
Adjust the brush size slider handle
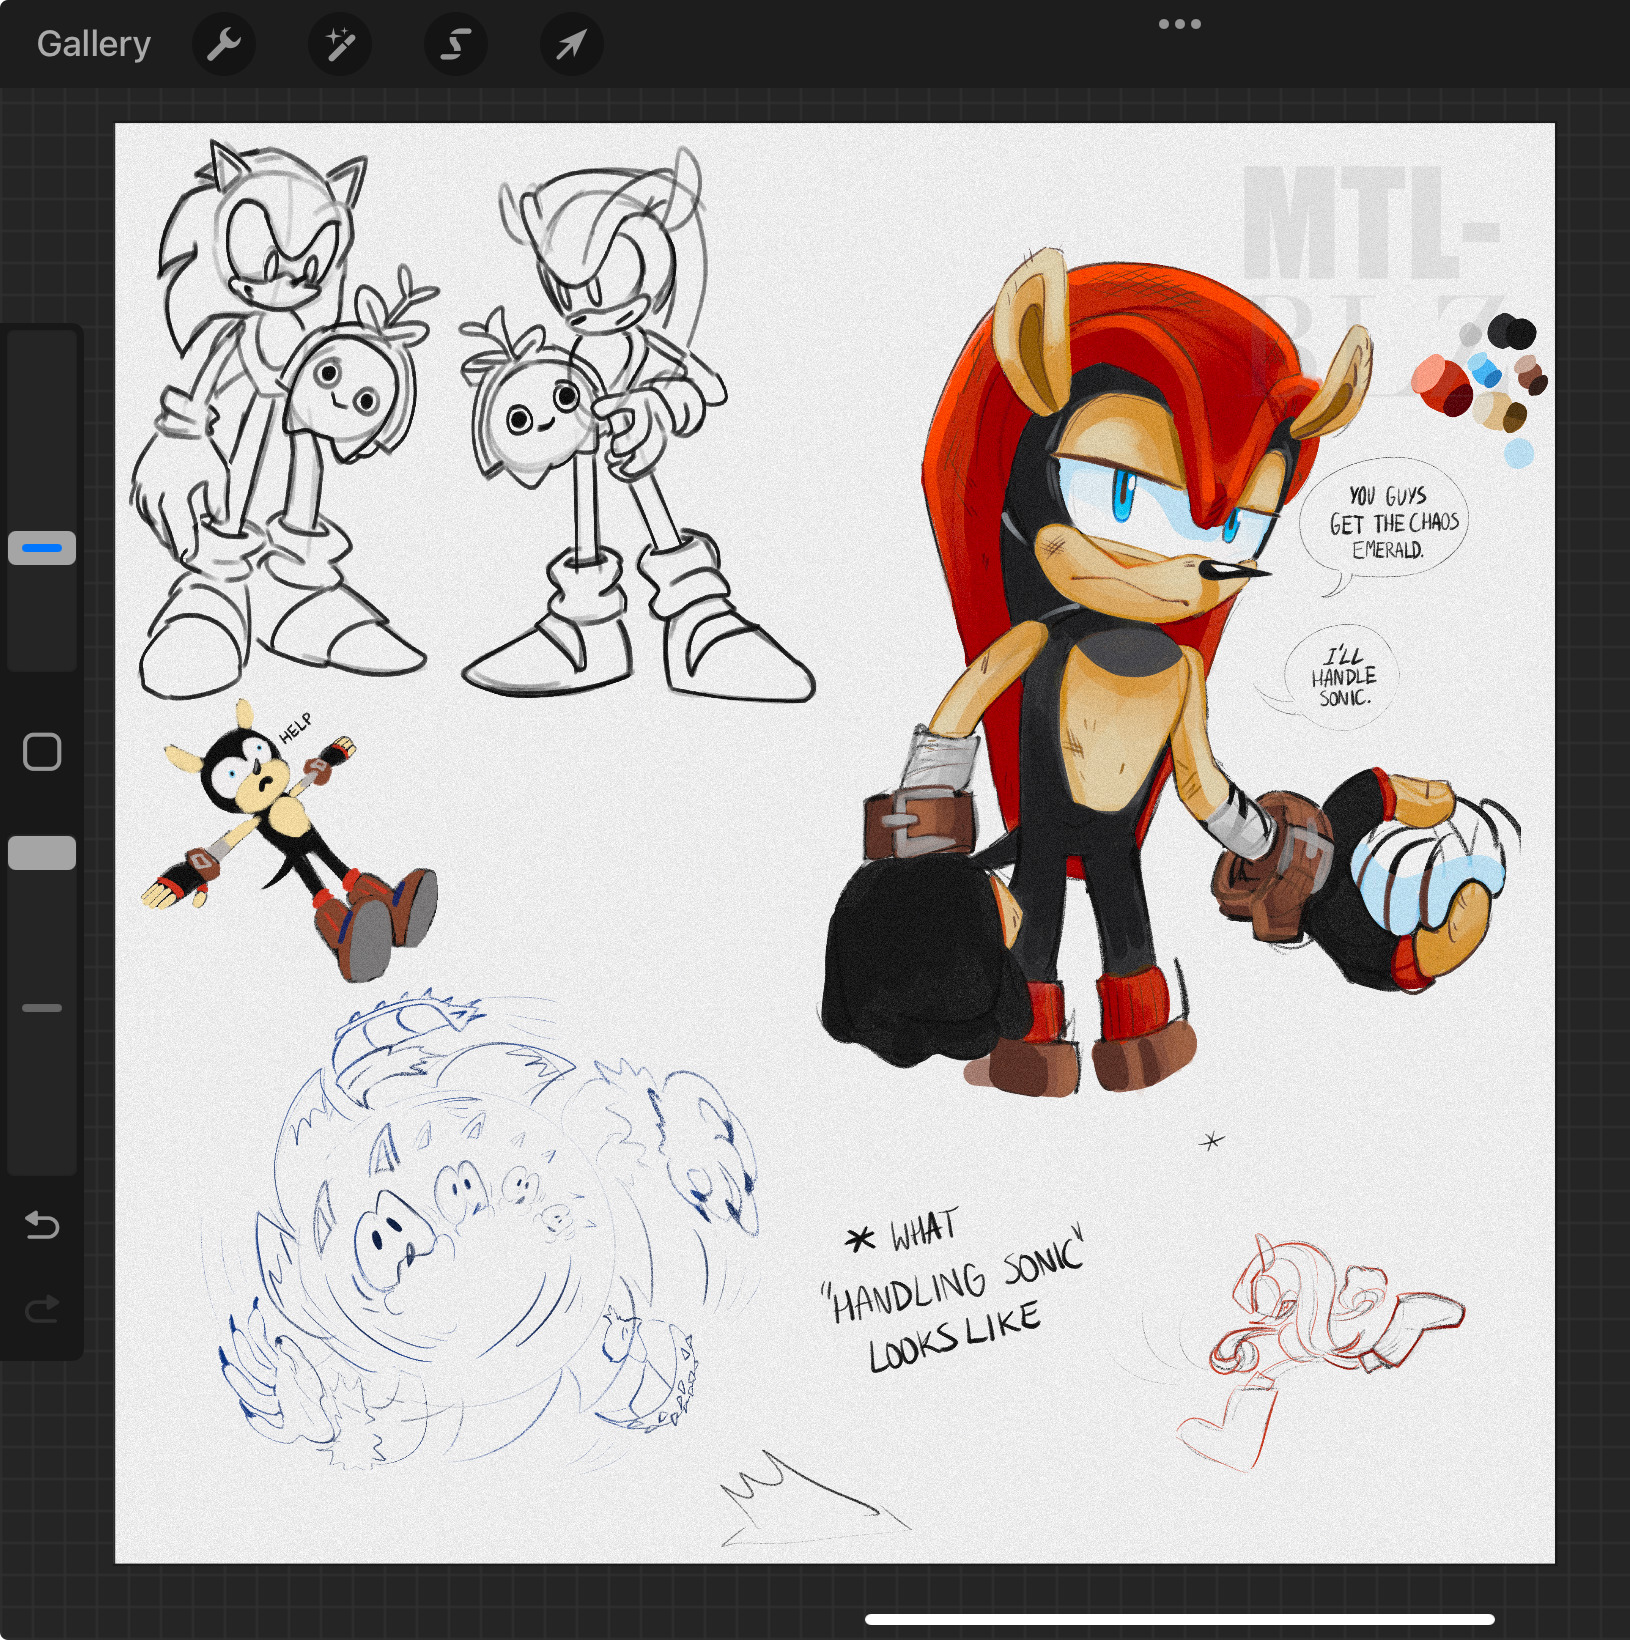[42, 548]
